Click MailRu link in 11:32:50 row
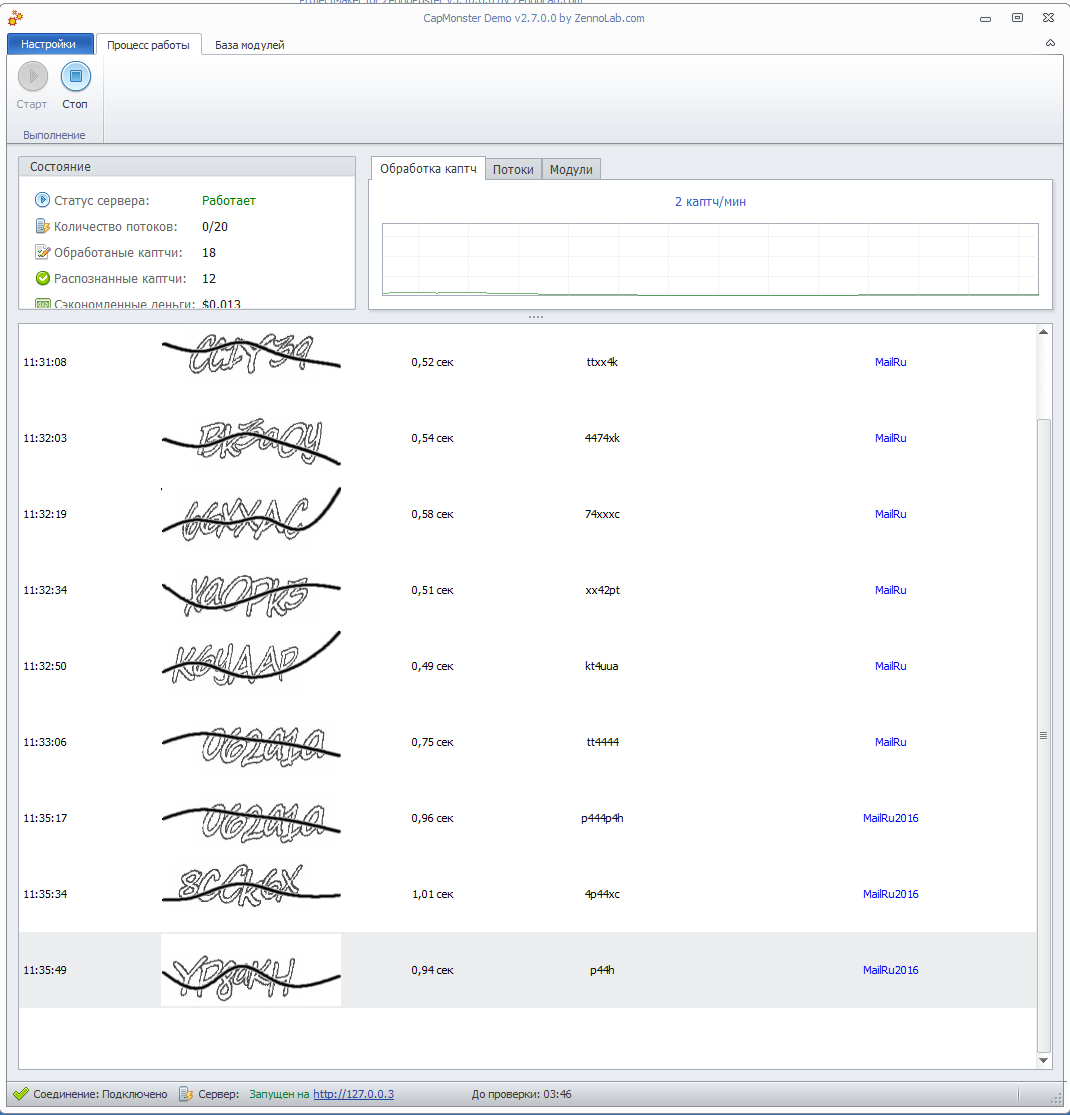Viewport: 1070px width, 1115px height. (890, 666)
